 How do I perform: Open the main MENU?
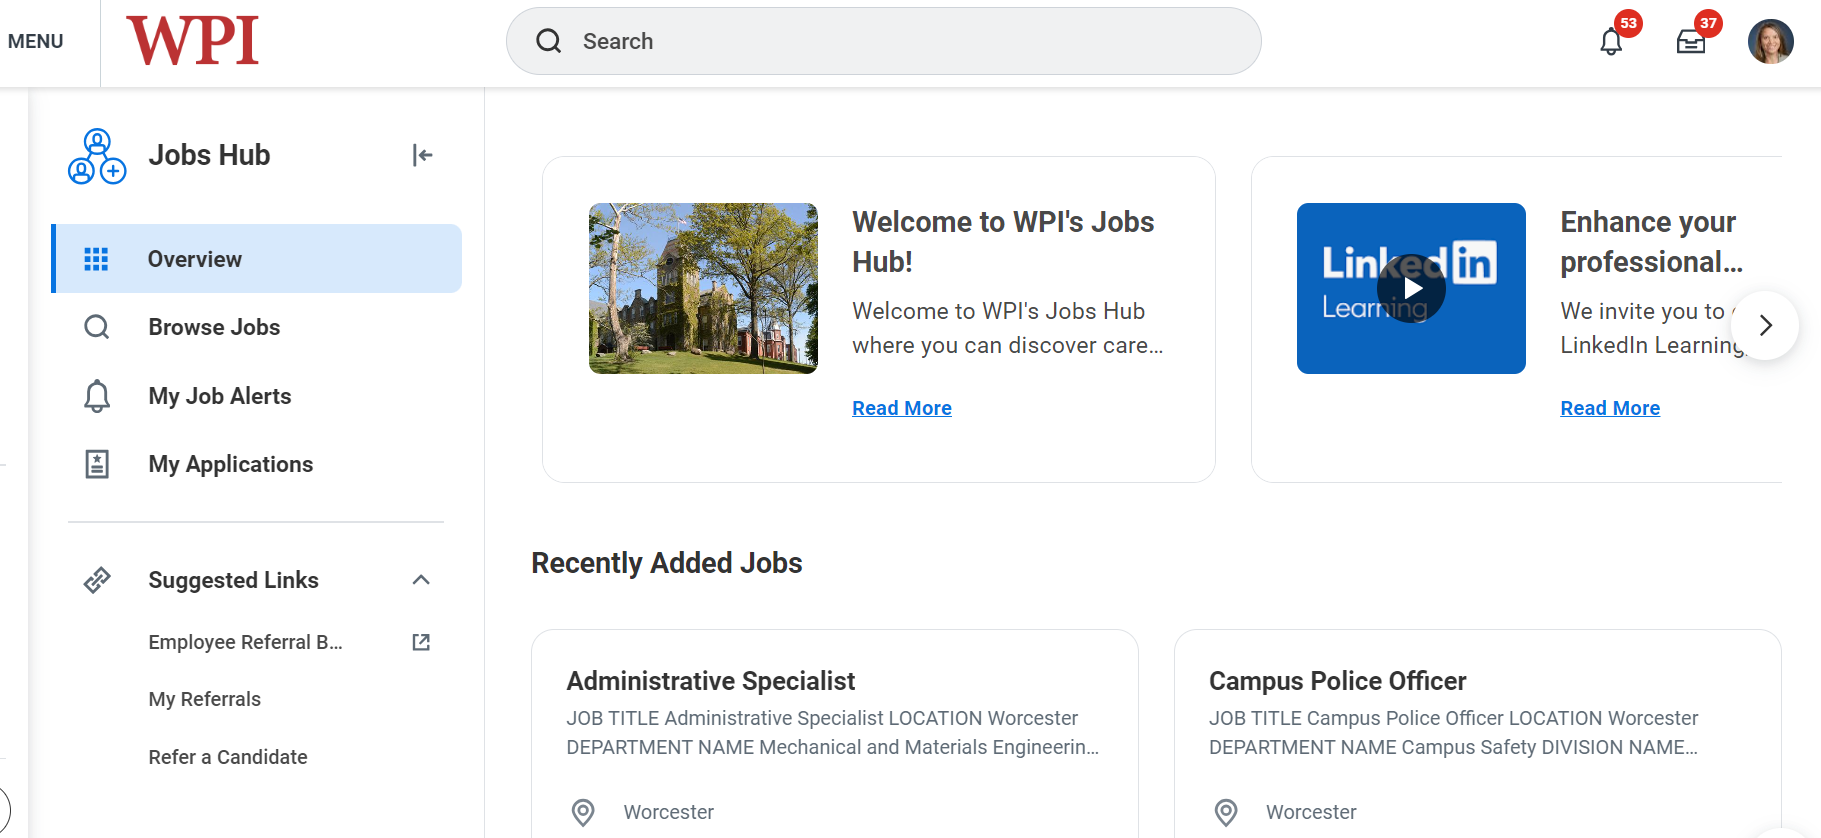coord(35,41)
